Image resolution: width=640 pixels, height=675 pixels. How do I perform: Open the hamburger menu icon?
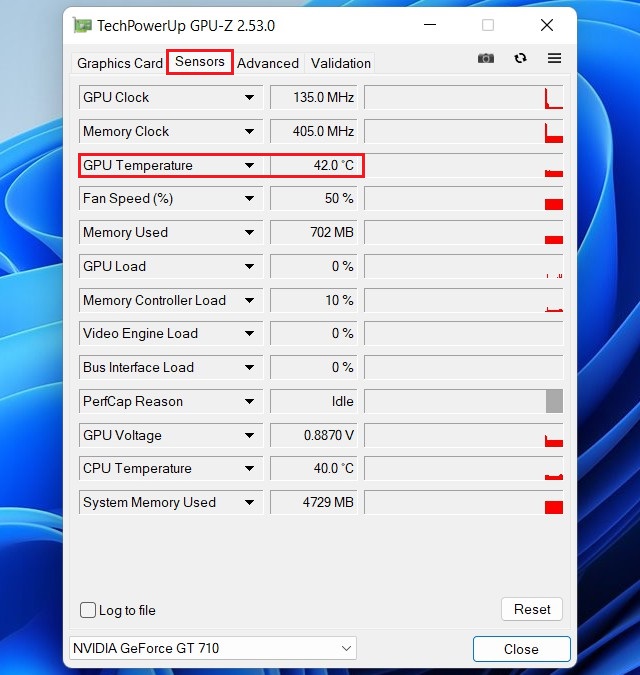click(x=554, y=58)
